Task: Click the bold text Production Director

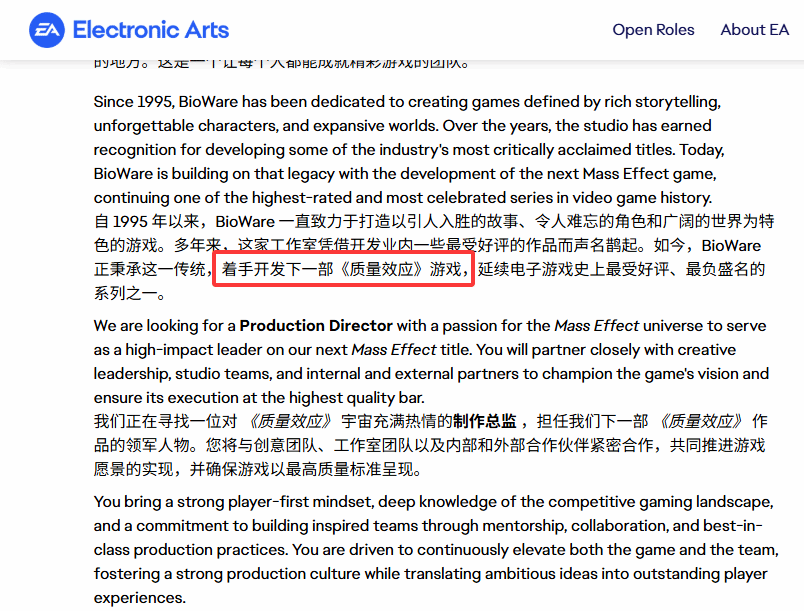Action: (x=316, y=326)
